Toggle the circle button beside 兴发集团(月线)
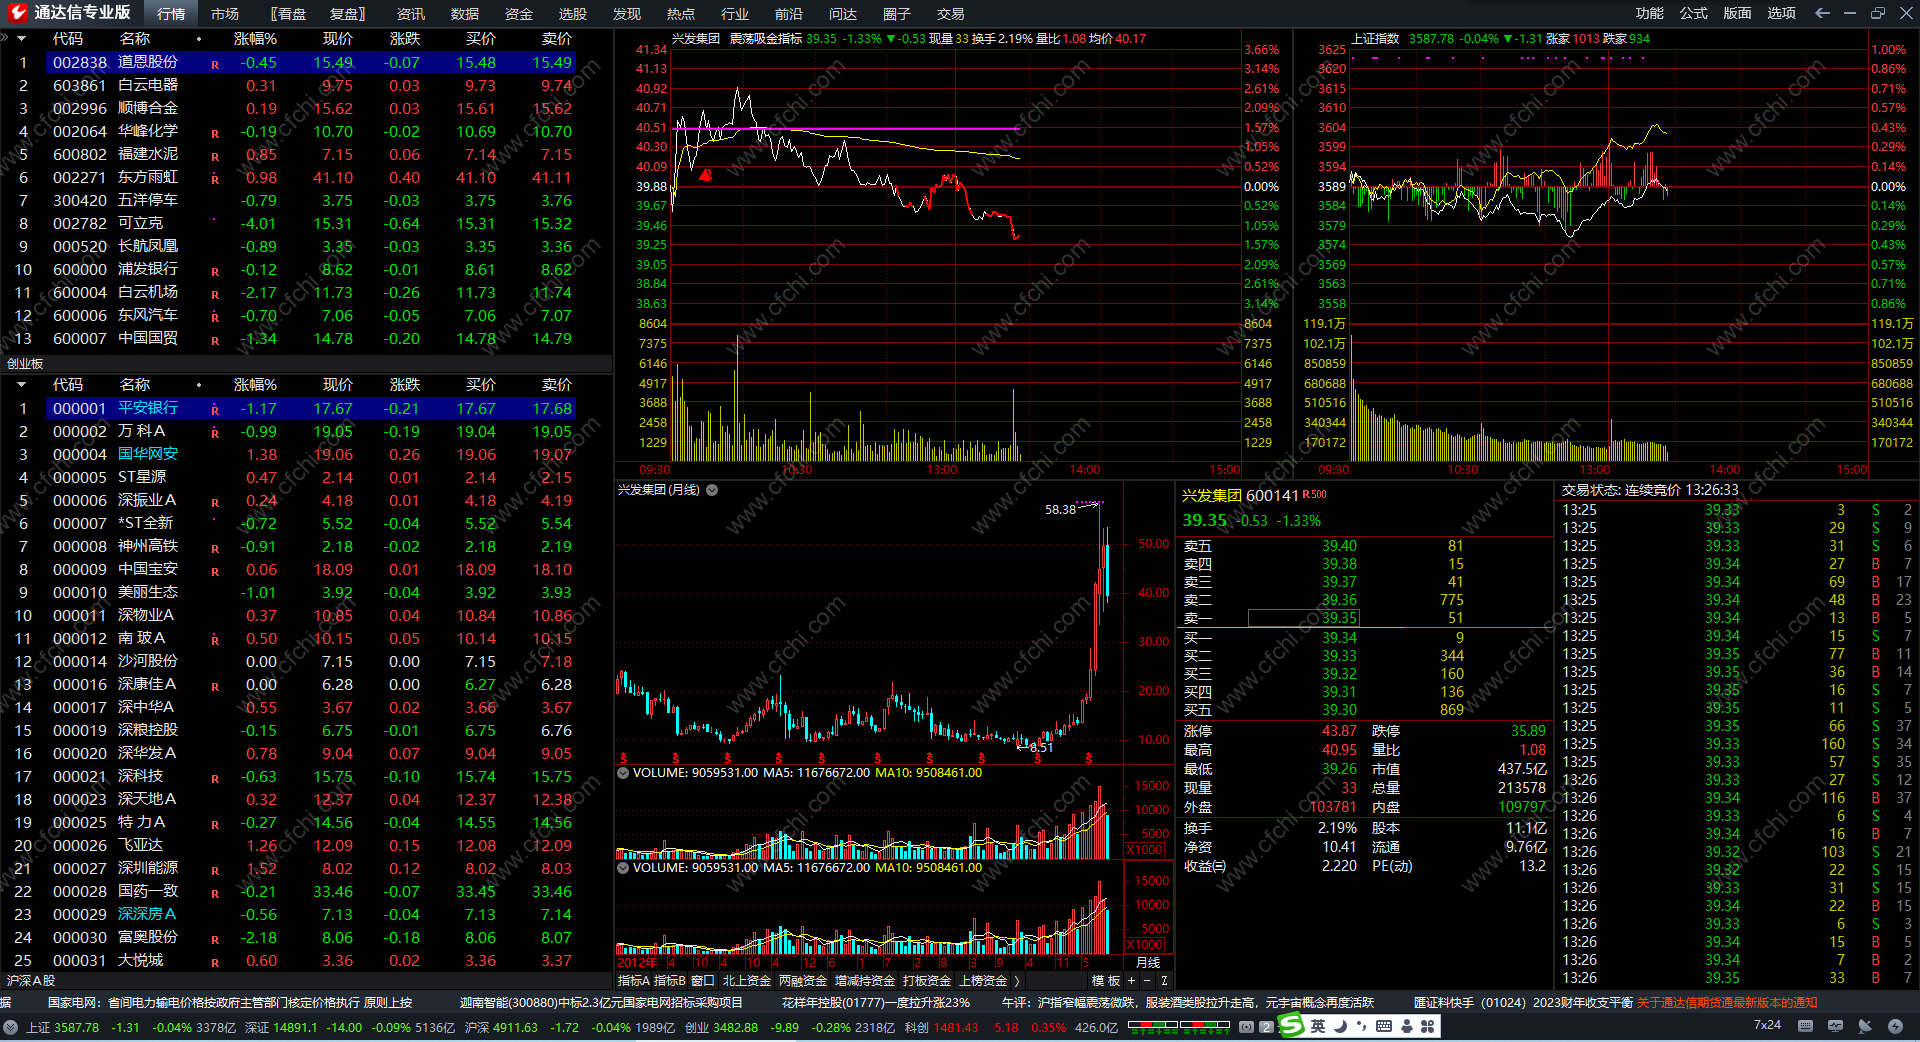 click(x=712, y=490)
